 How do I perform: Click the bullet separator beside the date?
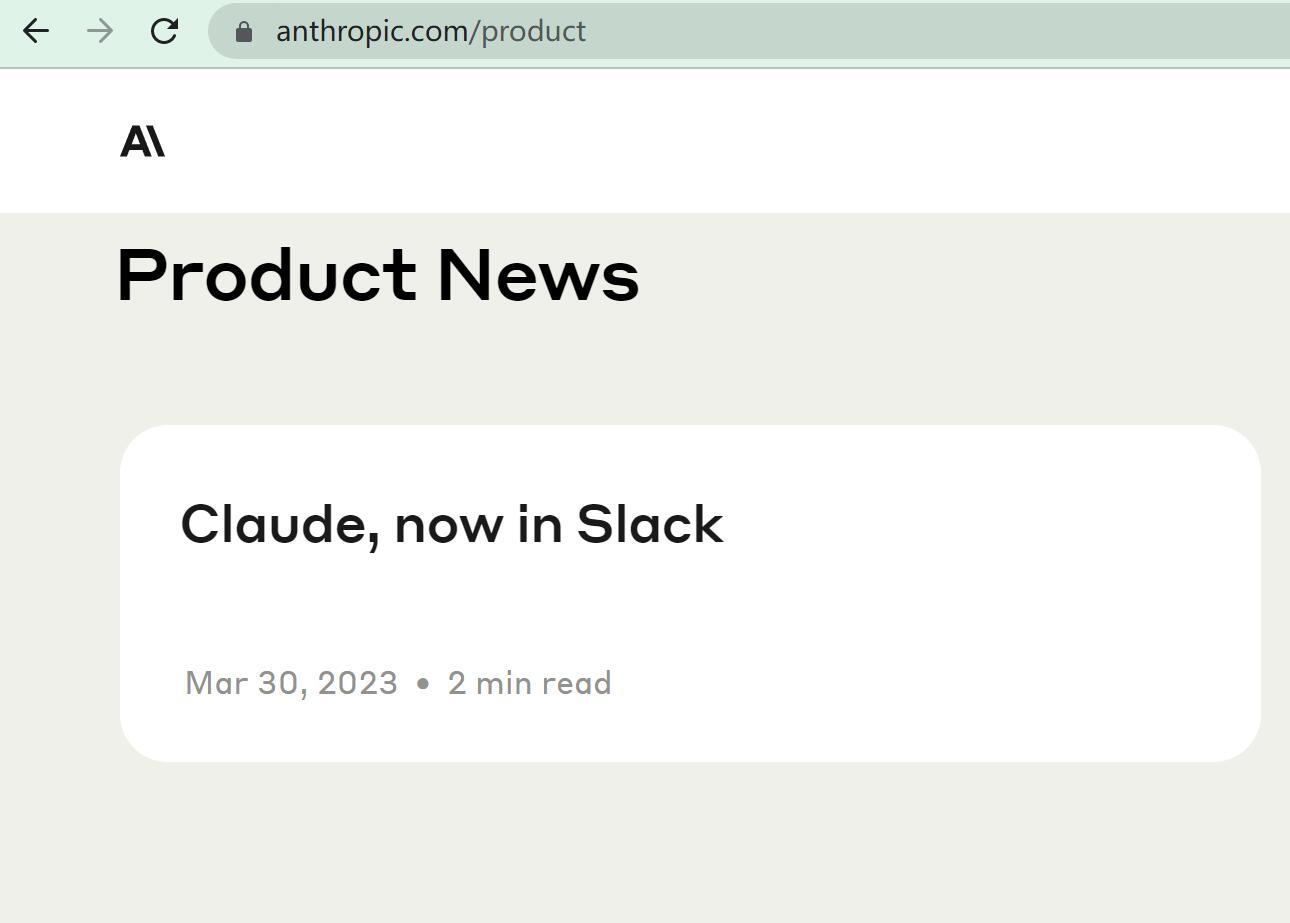pyautogui.click(x=422, y=684)
